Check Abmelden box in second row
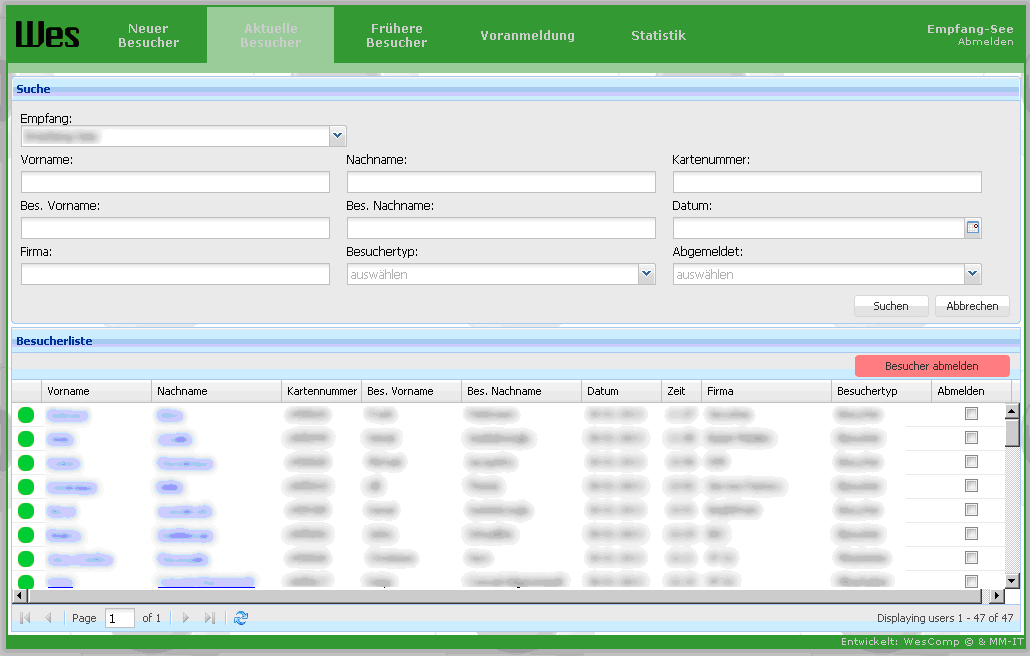This screenshot has height=656, width=1030. click(x=971, y=437)
